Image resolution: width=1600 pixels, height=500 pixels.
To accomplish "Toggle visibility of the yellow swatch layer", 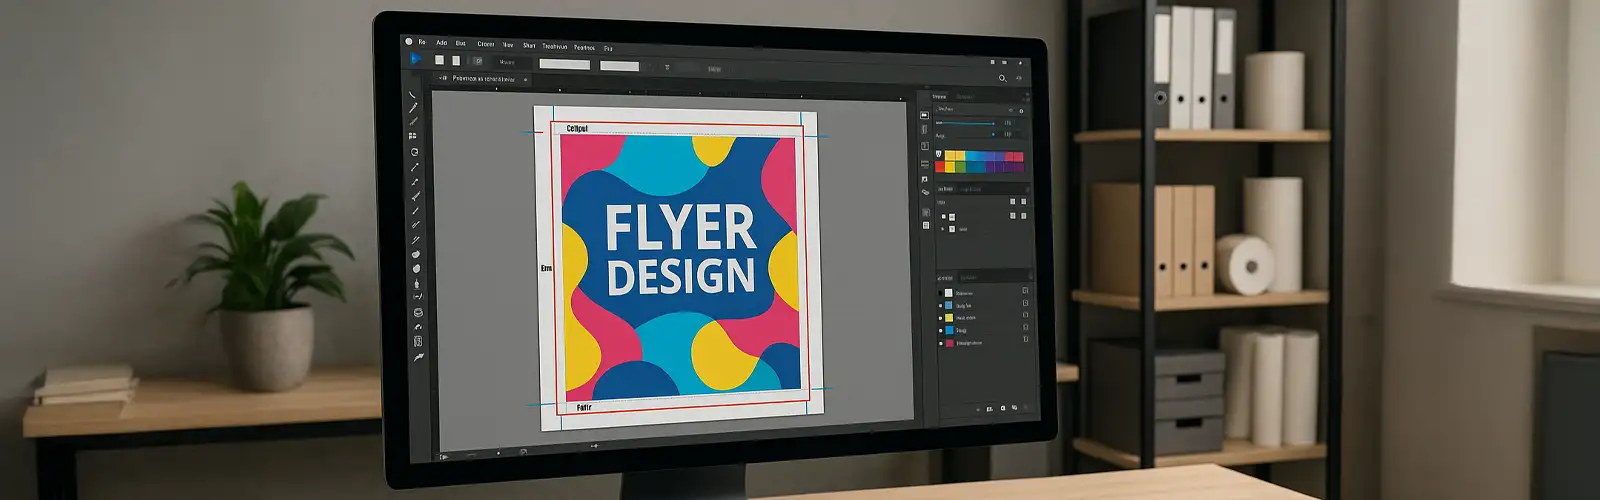I will [940, 318].
